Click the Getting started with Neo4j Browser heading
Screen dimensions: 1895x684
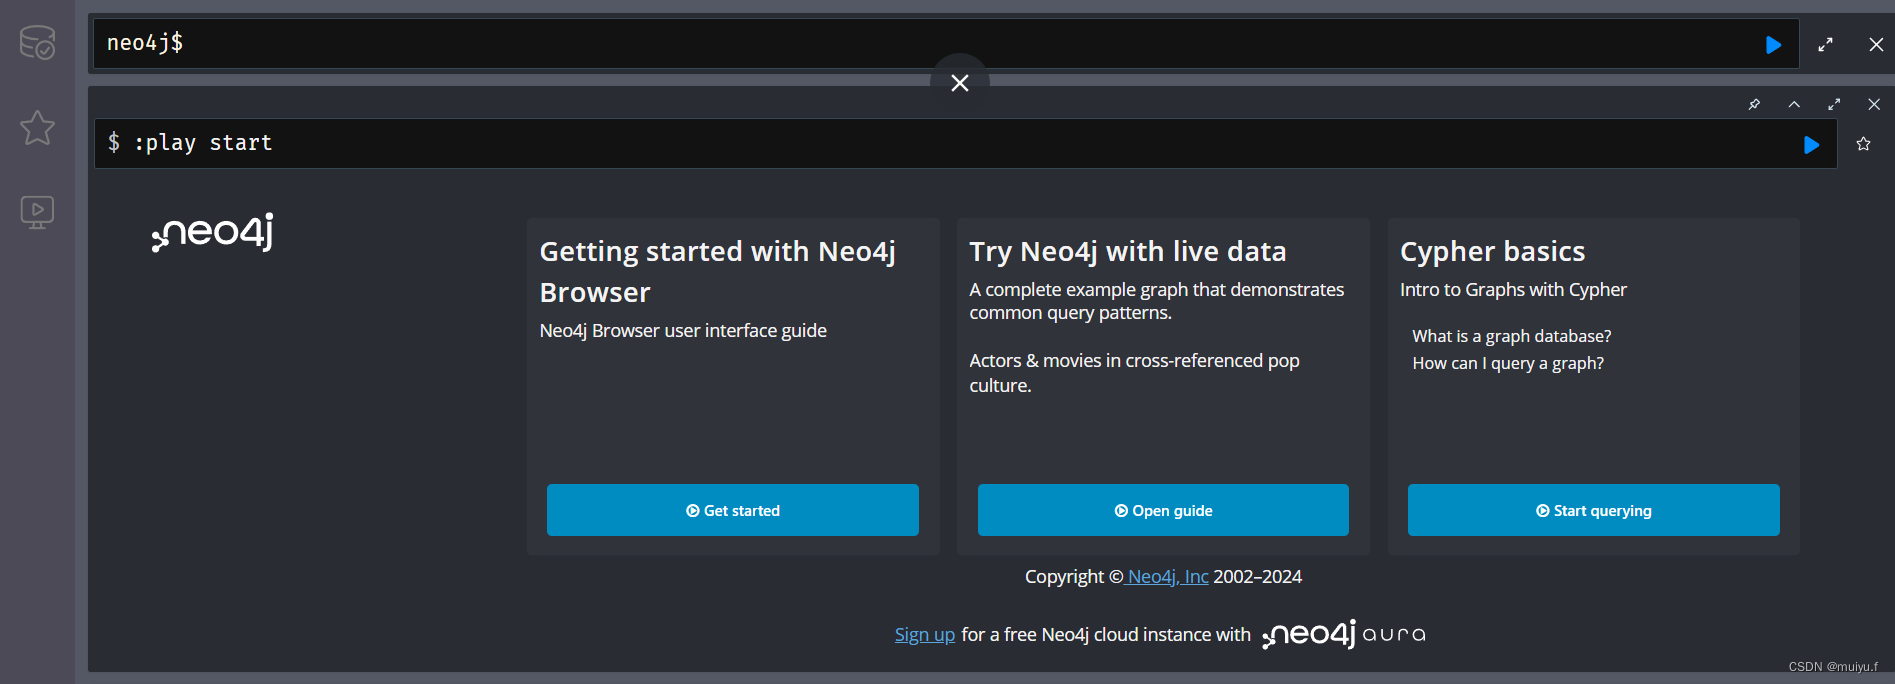(x=718, y=272)
